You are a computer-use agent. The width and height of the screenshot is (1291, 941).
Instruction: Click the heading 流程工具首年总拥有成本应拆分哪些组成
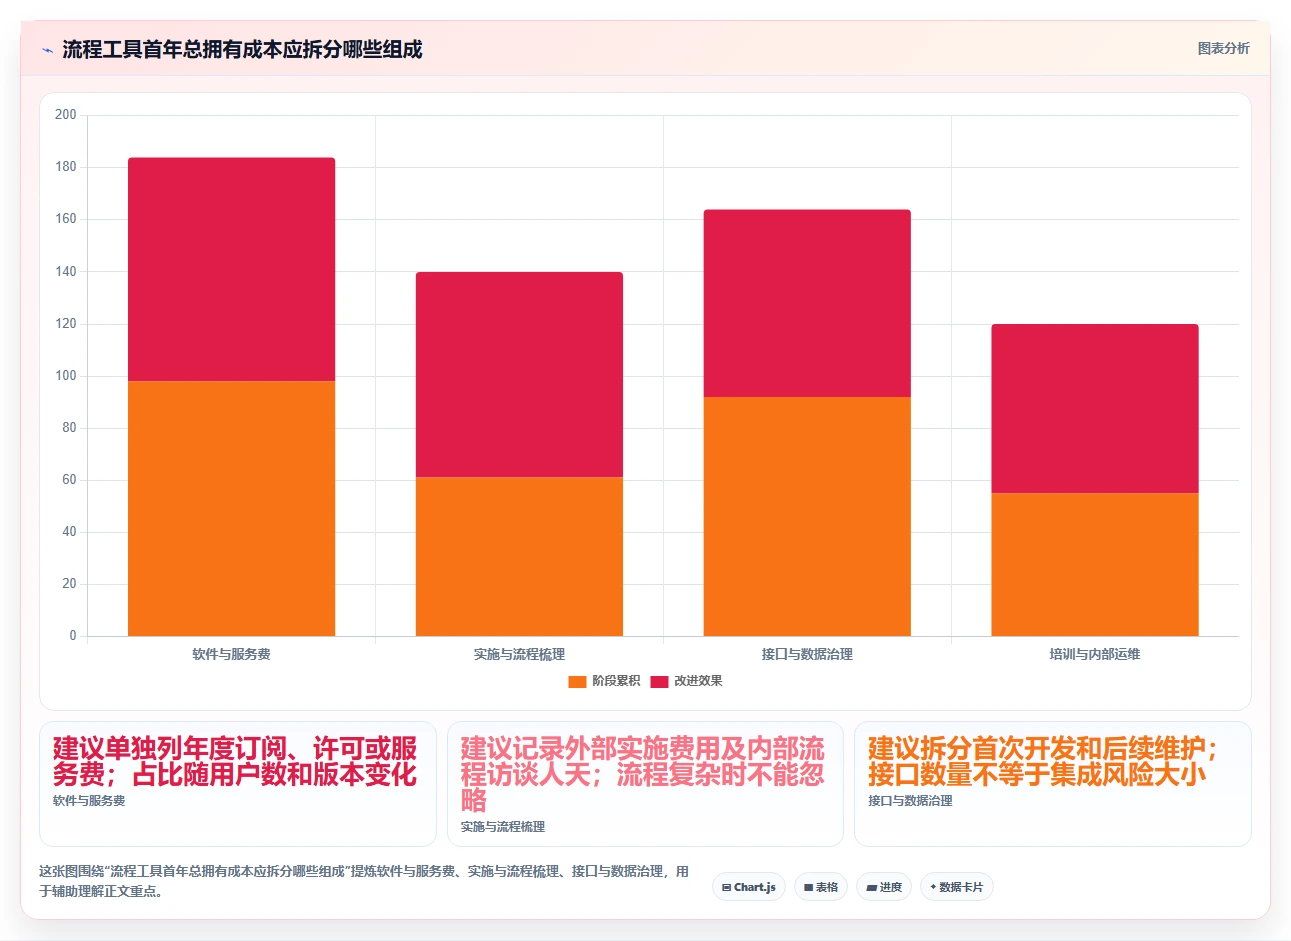coord(242,50)
